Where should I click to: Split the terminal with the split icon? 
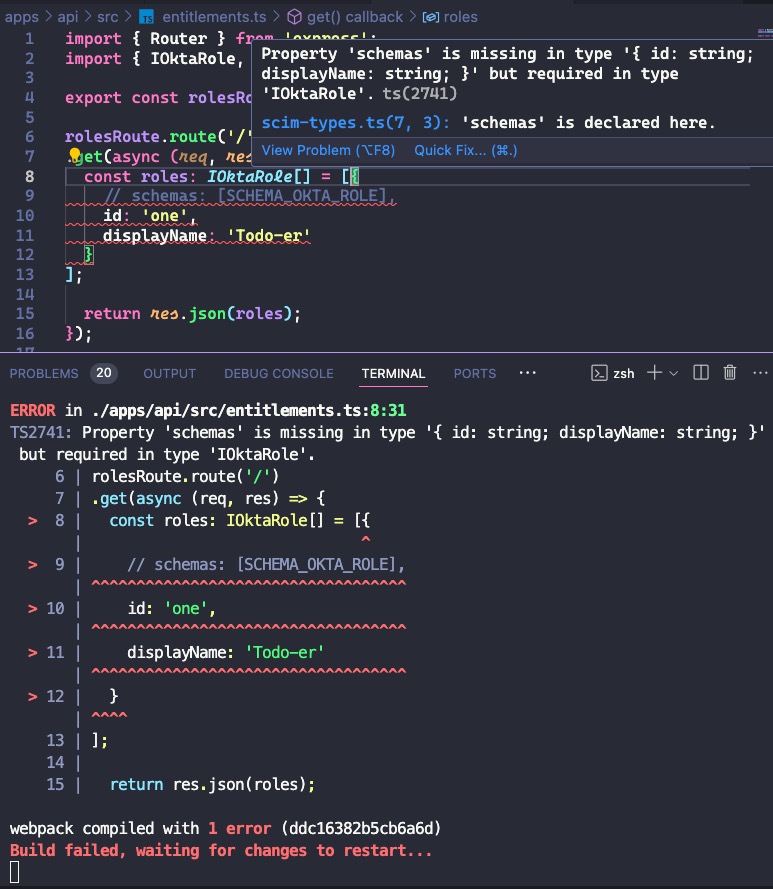pos(700,372)
